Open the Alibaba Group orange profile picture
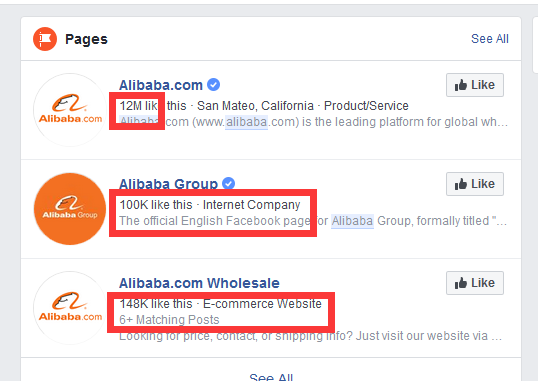This screenshot has width=538, height=381. pos(70,209)
